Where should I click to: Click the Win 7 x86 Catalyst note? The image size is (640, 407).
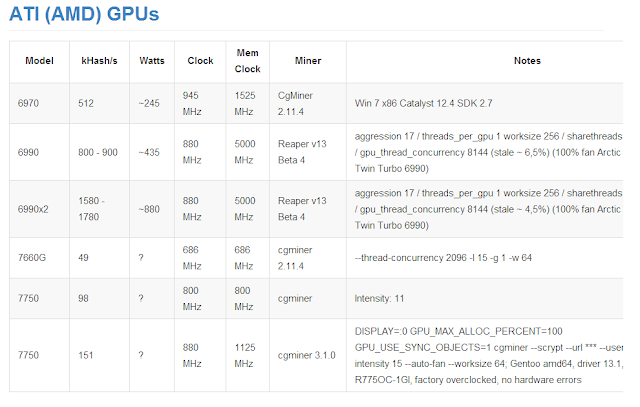(x=423, y=103)
